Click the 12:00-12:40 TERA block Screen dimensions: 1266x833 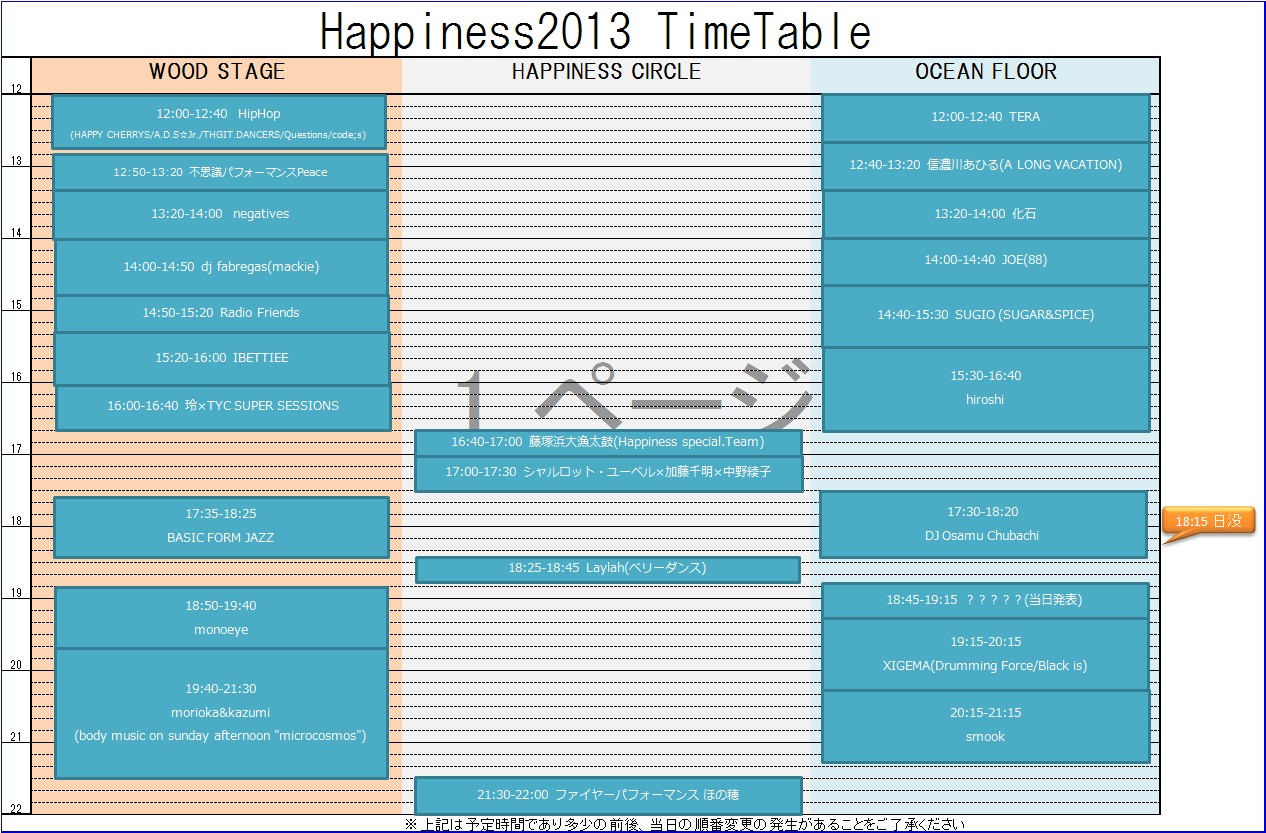985,118
